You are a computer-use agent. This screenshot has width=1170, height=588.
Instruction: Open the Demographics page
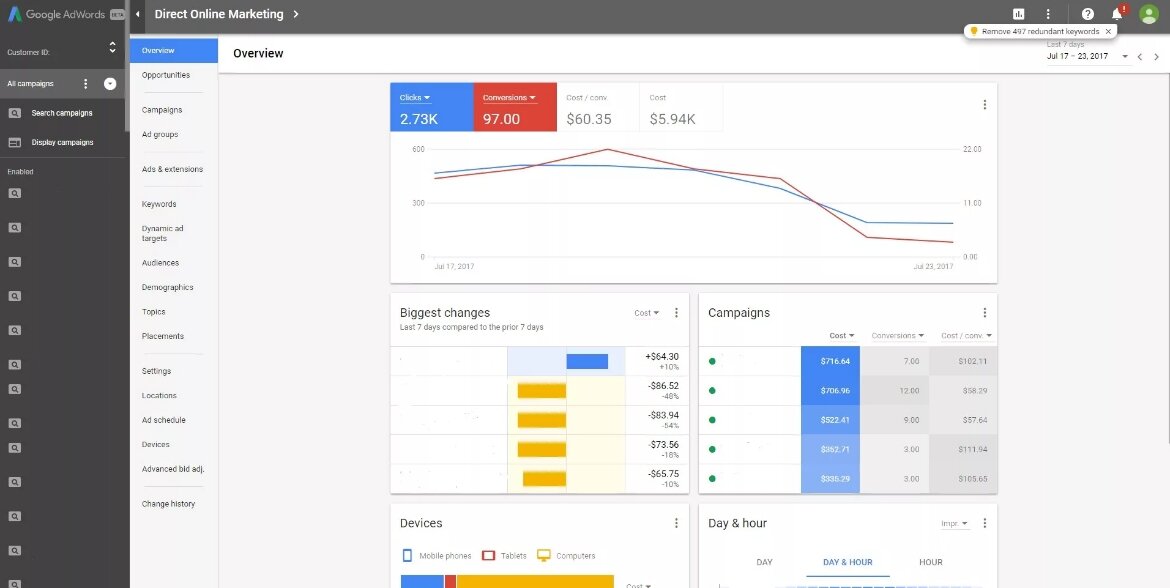(168, 287)
